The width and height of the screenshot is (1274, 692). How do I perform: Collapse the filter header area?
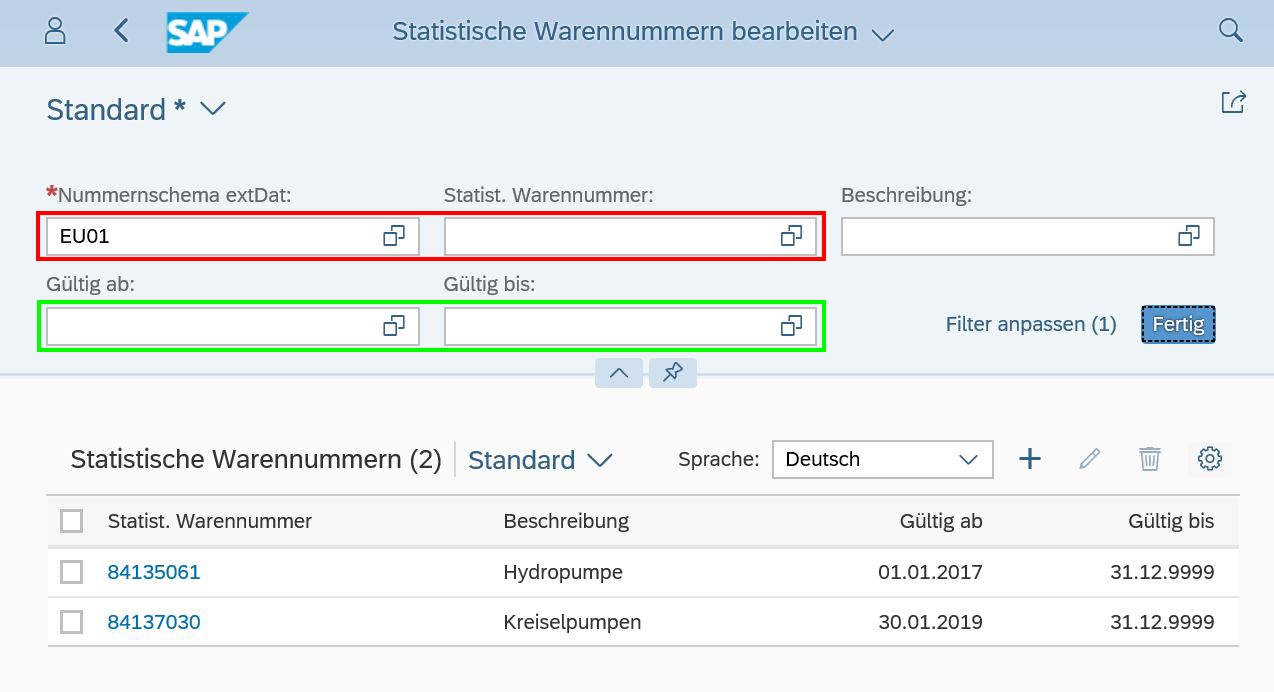coord(618,373)
